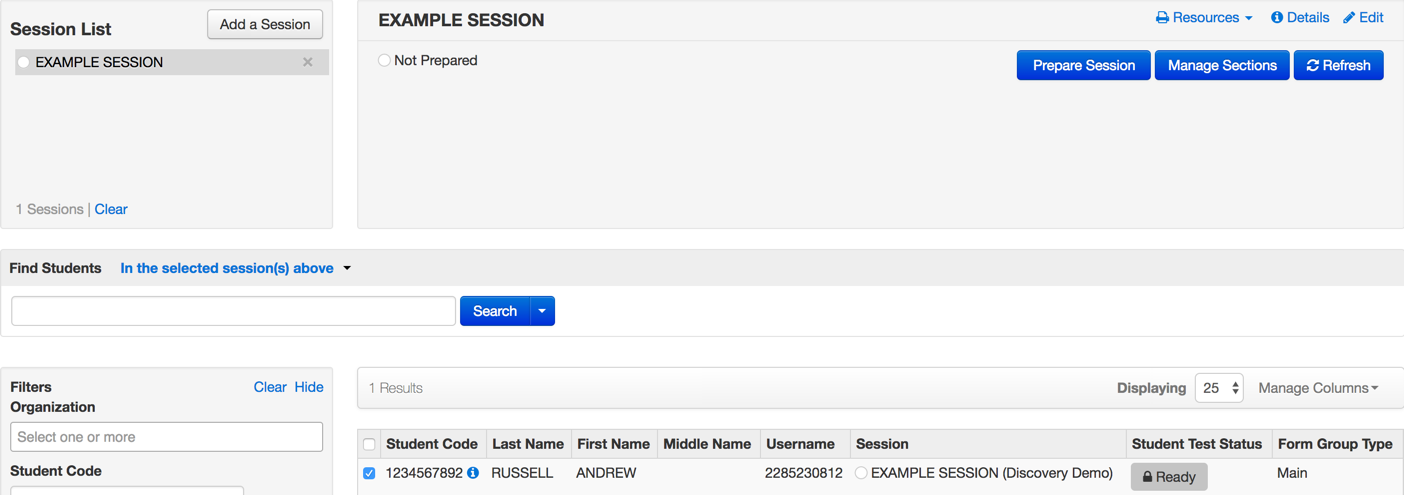Click the locked Ready status button
The image size is (1404, 495).
click(x=1168, y=477)
